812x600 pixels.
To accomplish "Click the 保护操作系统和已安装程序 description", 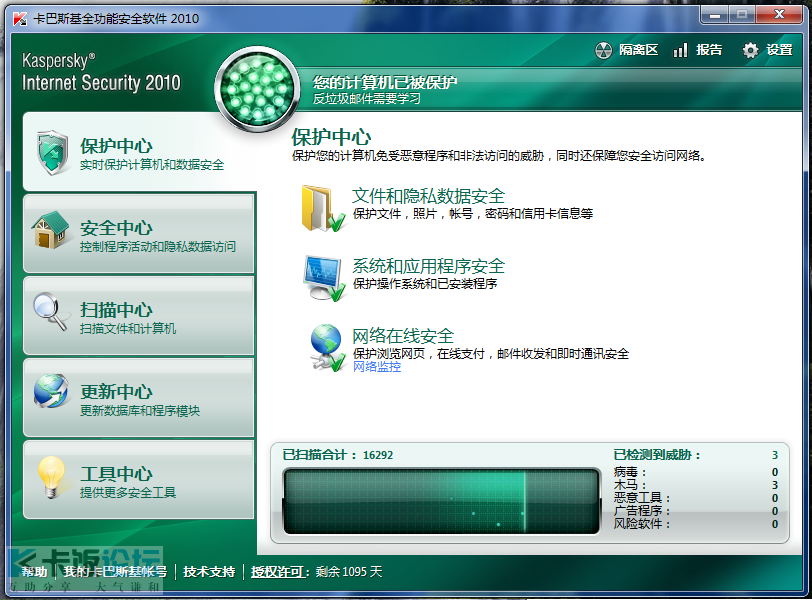I will [425, 284].
